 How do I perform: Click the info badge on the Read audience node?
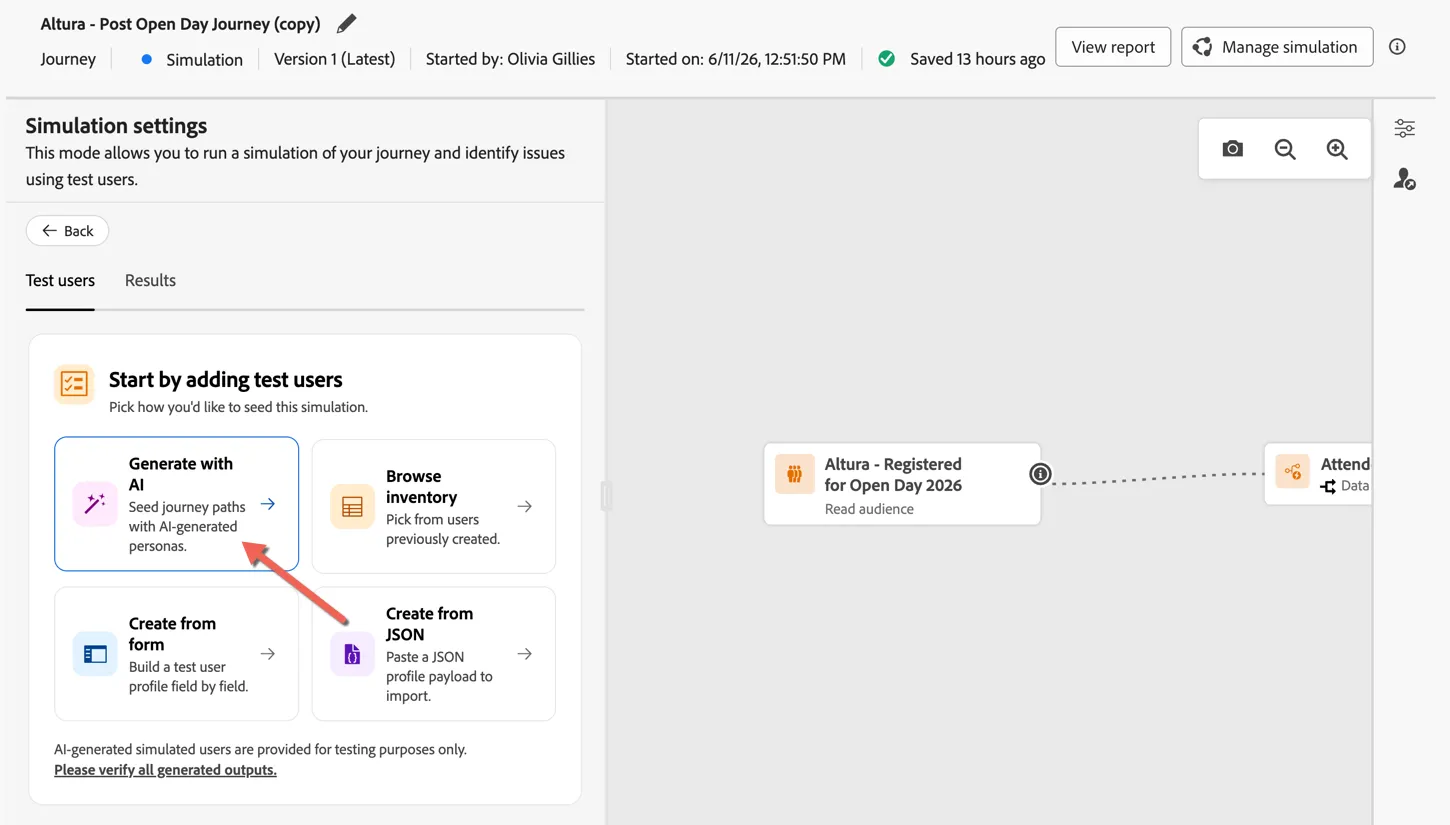point(1040,474)
